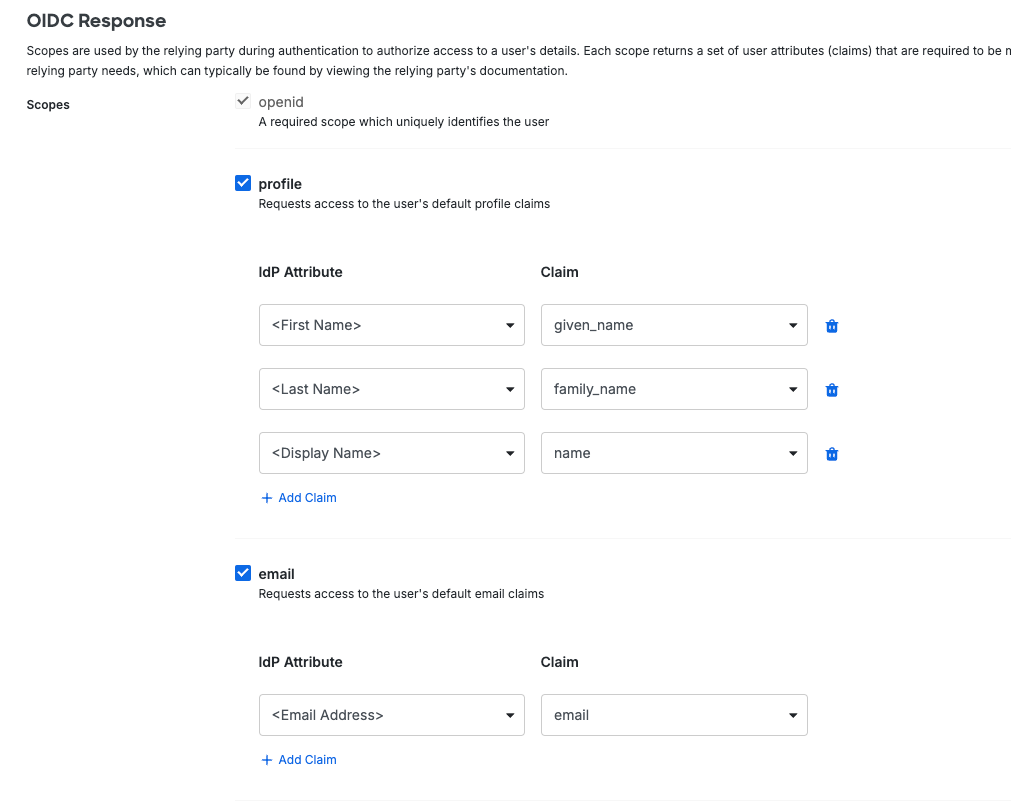Expand the <Last Name> IdP Attribute dropdown

tap(391, 389)
